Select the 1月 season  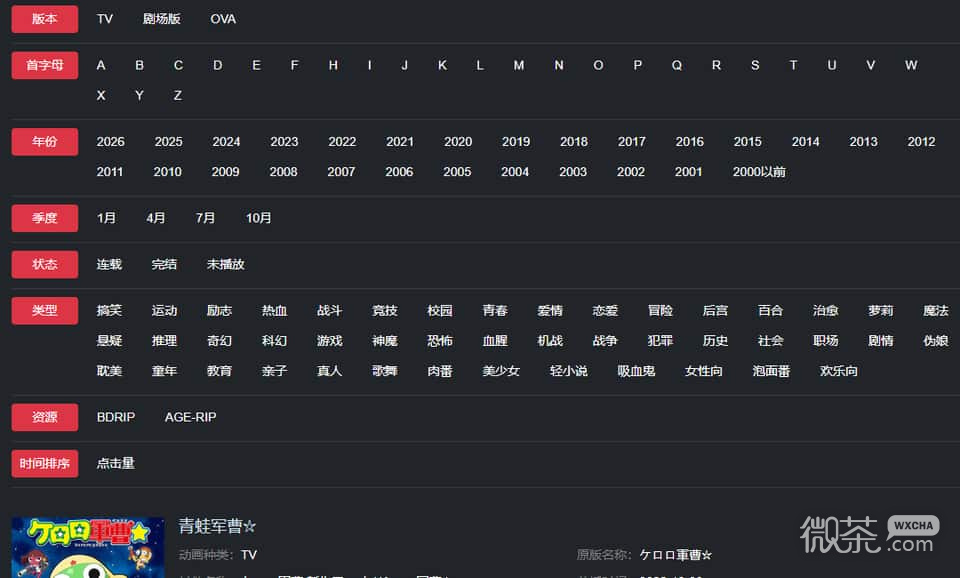click(x=106, y=218)
